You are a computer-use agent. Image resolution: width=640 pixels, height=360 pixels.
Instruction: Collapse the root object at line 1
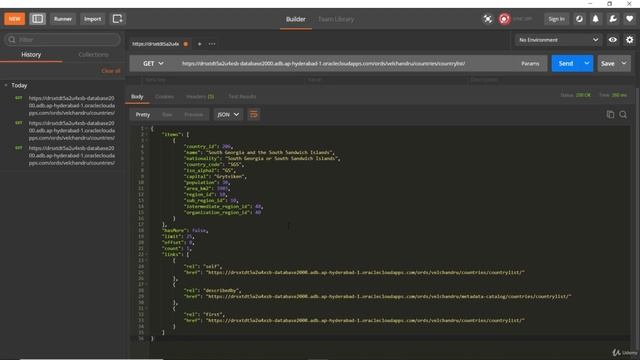click(147, 129)
